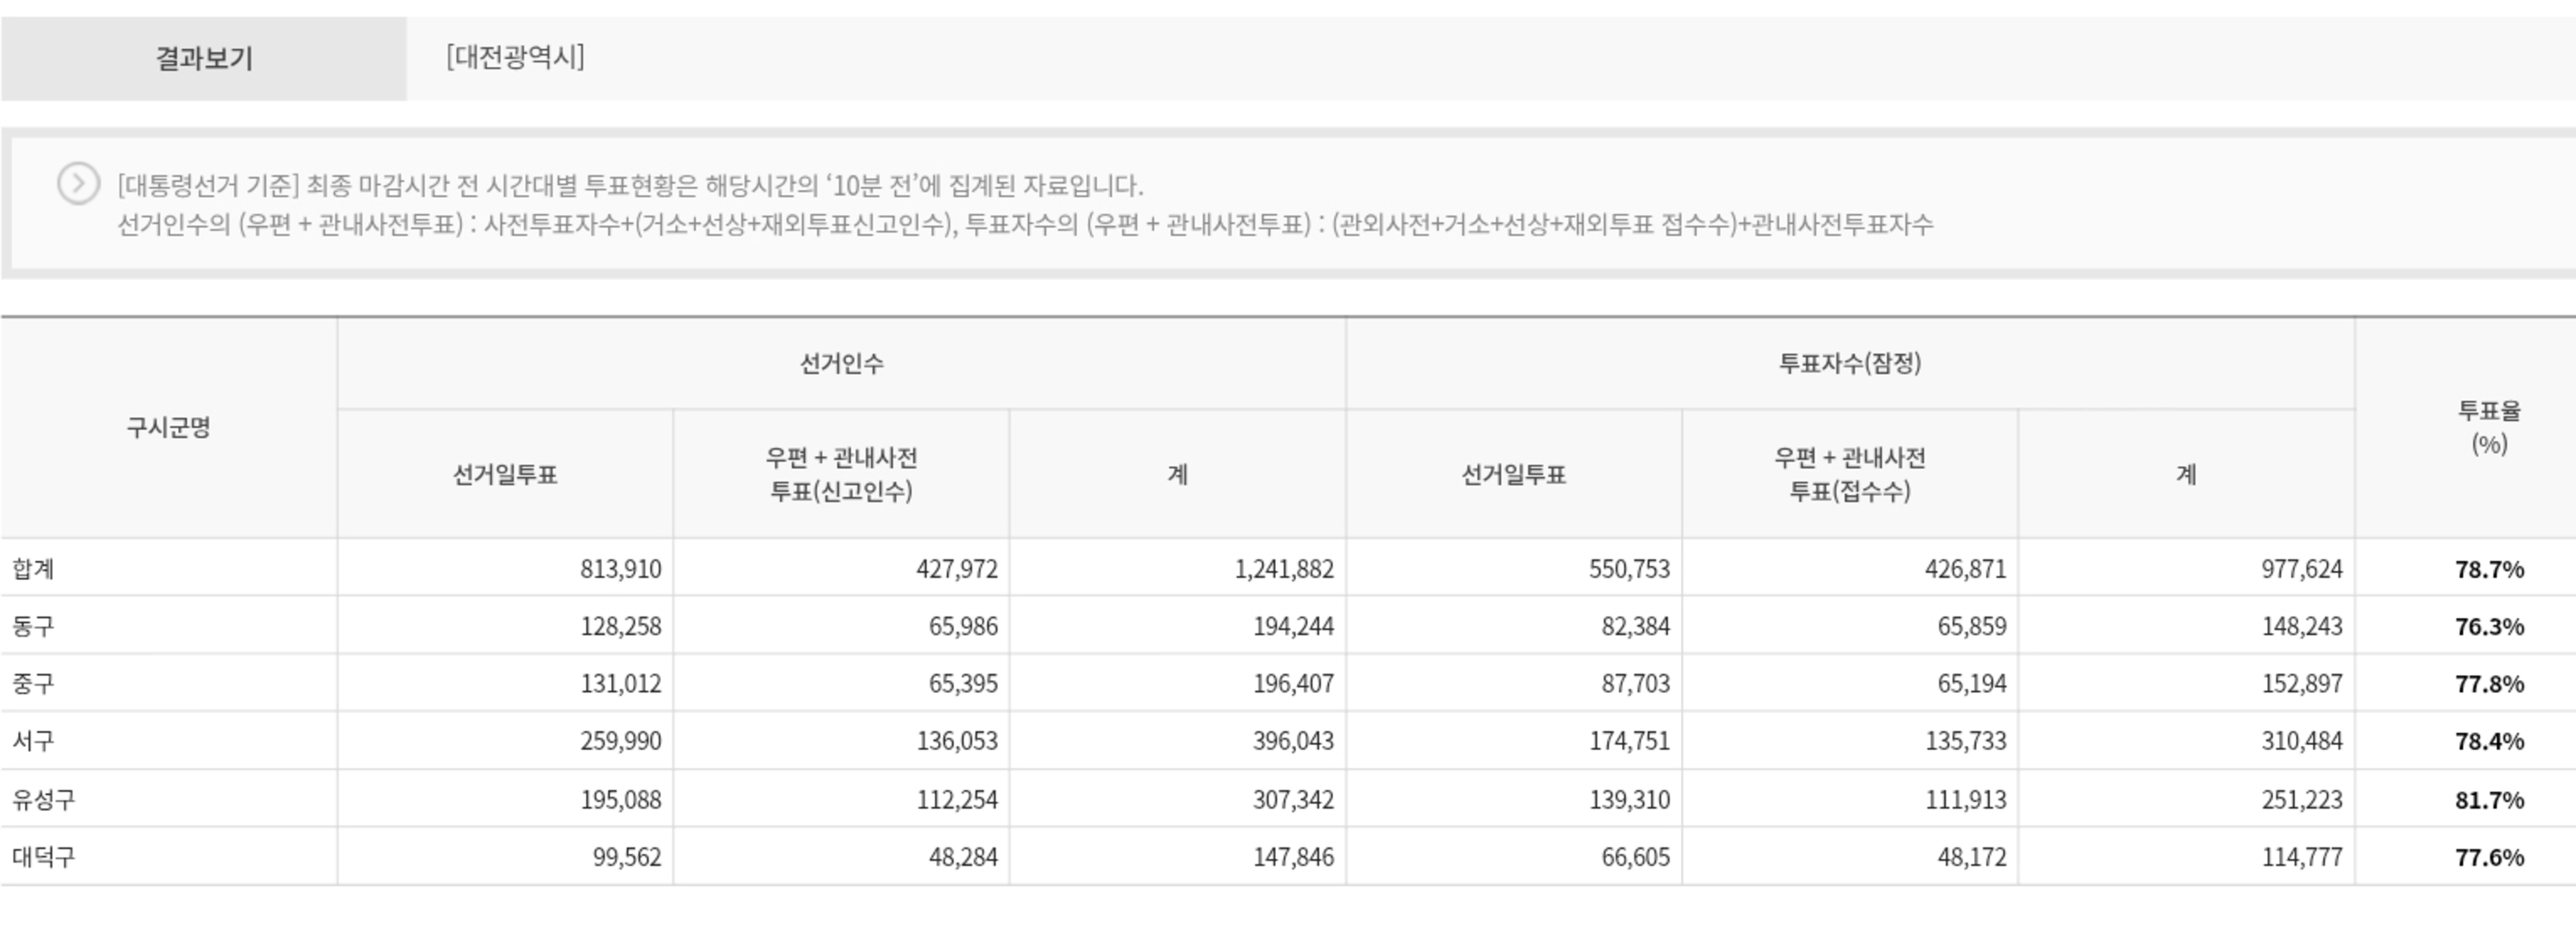Select the 유성구 row label

click(43, 799)
